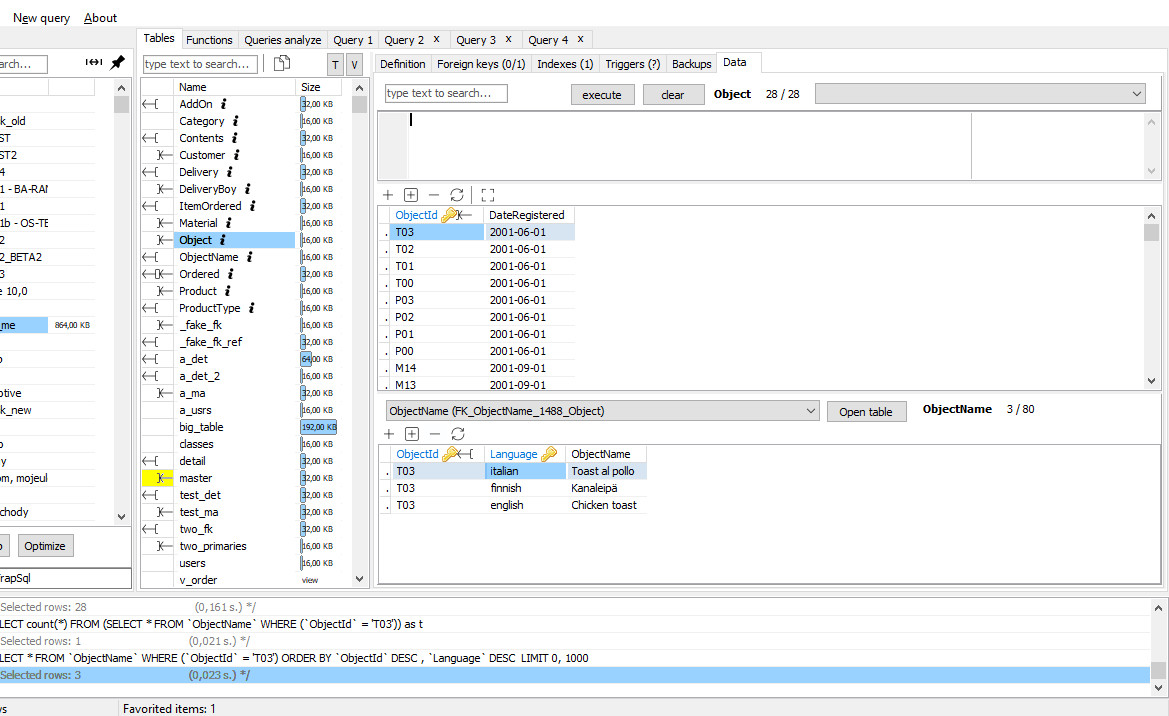The image size is (1169, 716).
Task: Click the table list search field
Action: click(x=200, y=64)
